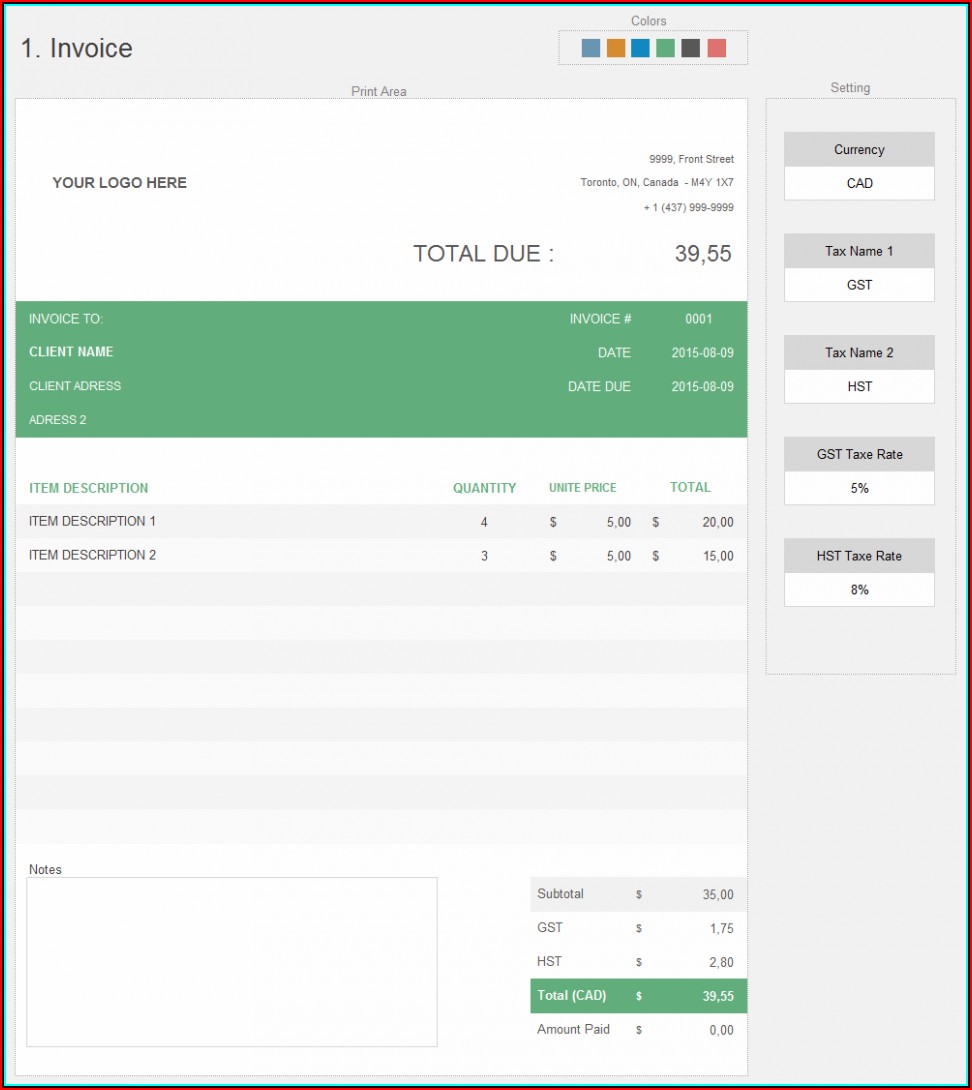Click the Total (CAD) green row

pyautogui.click(x=638, y=996)
